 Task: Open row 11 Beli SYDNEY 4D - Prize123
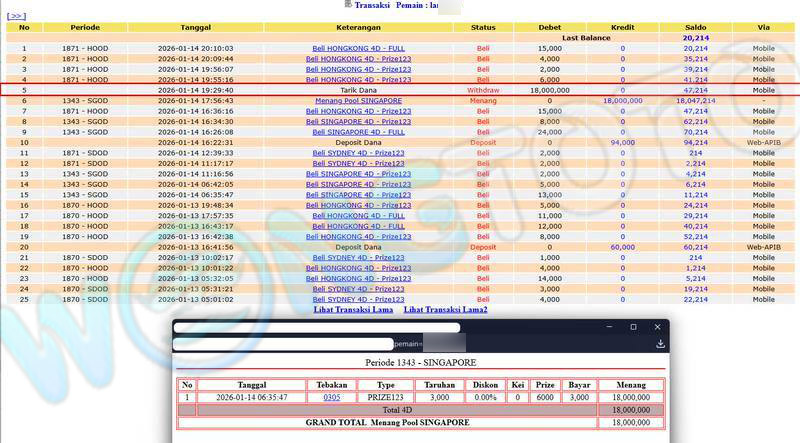358,153
